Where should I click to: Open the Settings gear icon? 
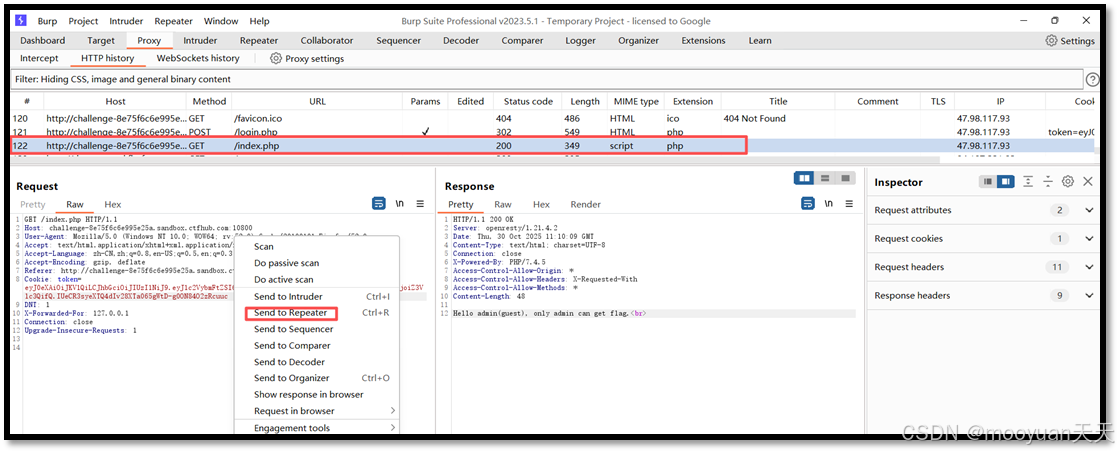[x=1051, y=41]
